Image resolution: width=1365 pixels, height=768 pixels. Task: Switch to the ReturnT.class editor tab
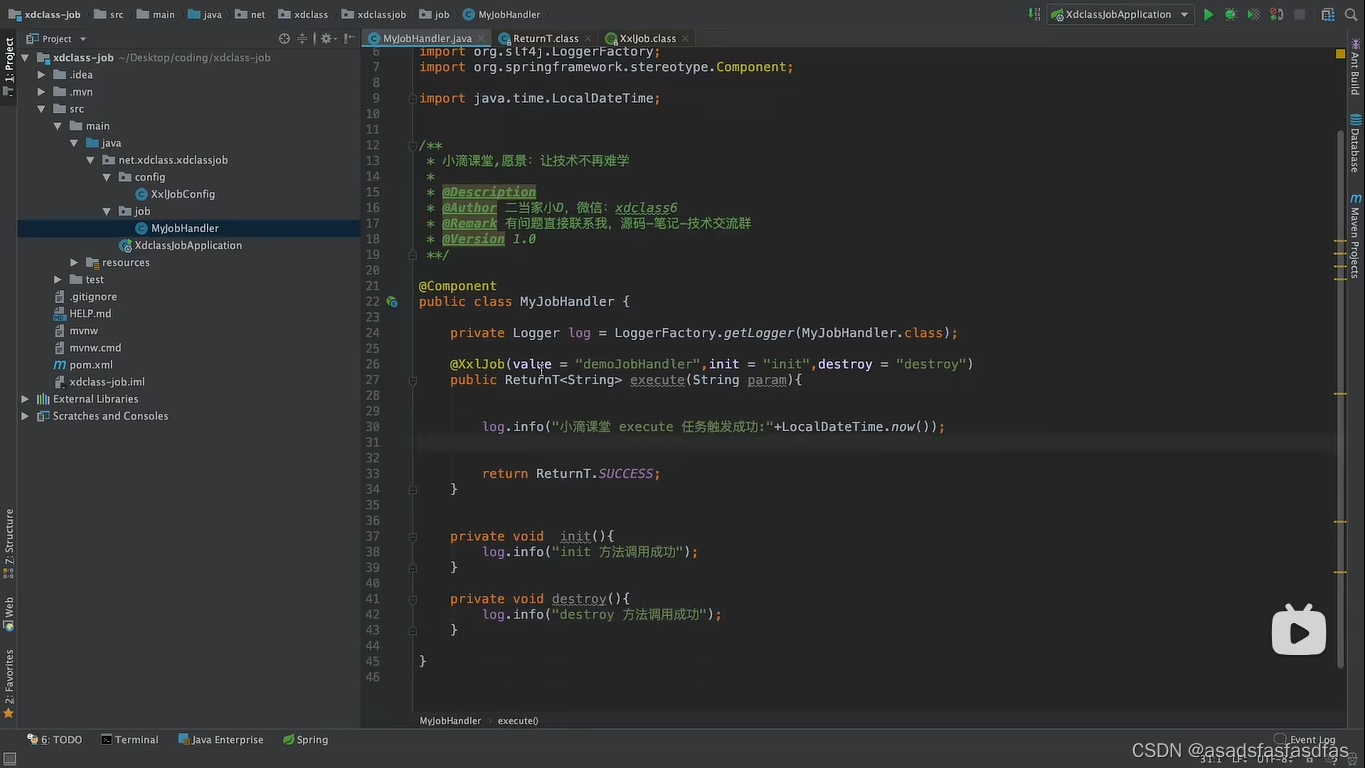[546, 38]
